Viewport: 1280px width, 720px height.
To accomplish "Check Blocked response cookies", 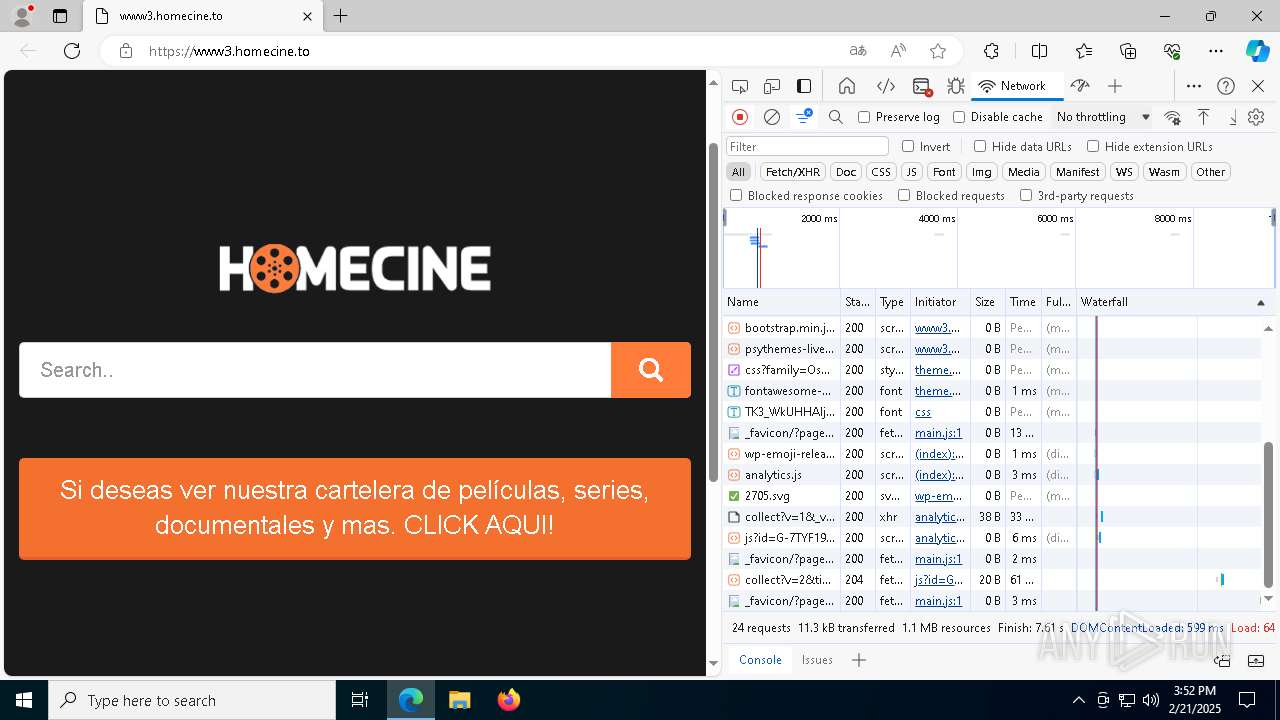I will (x=736, y=196).
